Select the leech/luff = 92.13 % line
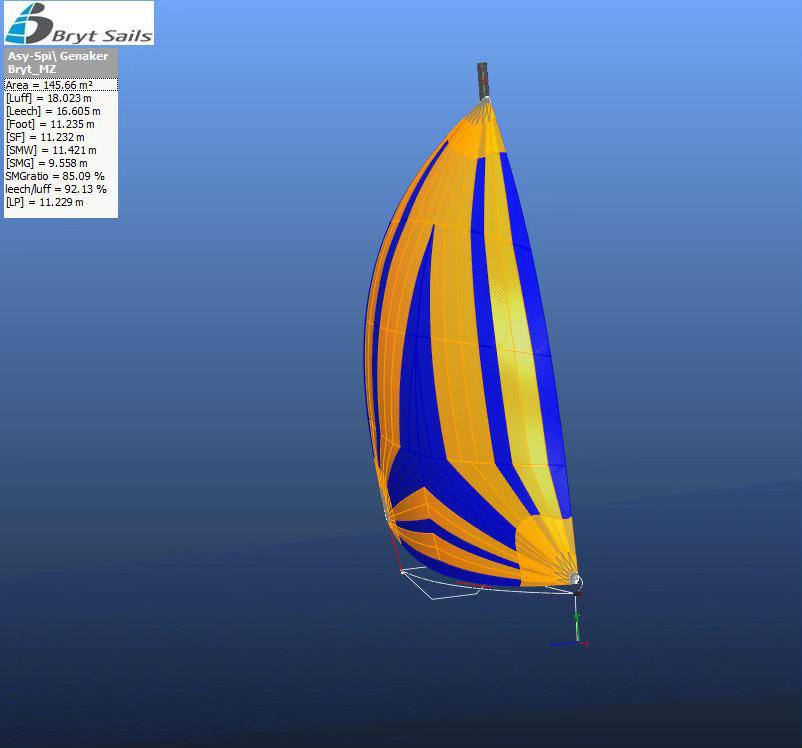Viewport: 802px width, 748px height. coord(56,189)
